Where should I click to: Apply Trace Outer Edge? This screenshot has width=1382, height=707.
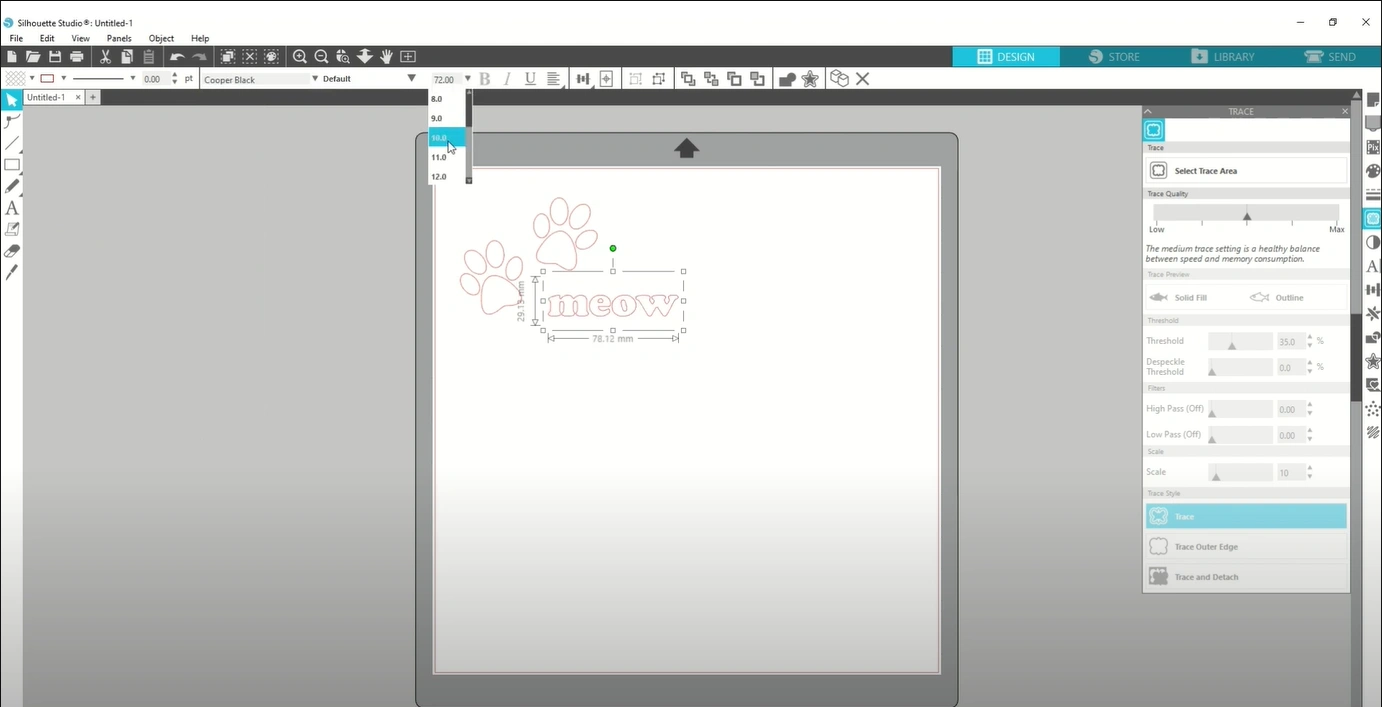click(x=1245, y=546)
